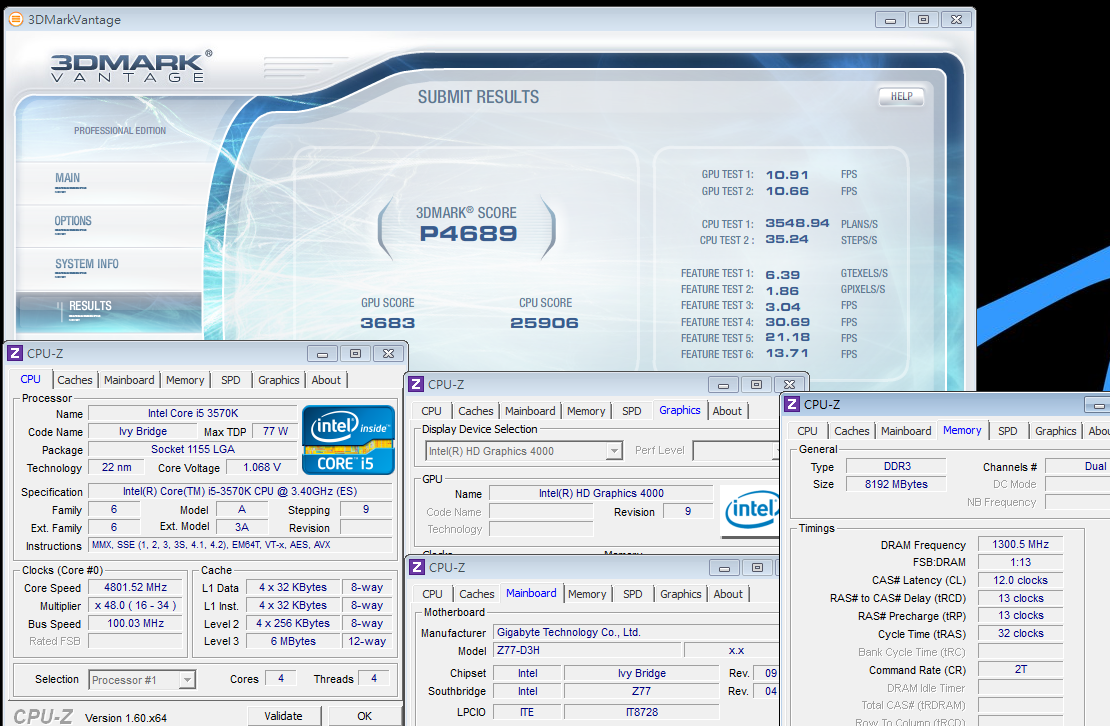Viewport: 1110px width, 726px height.
Task: Select SPD tab in Mainboard window
Action: pyautogui.click(x=633, y=594)
